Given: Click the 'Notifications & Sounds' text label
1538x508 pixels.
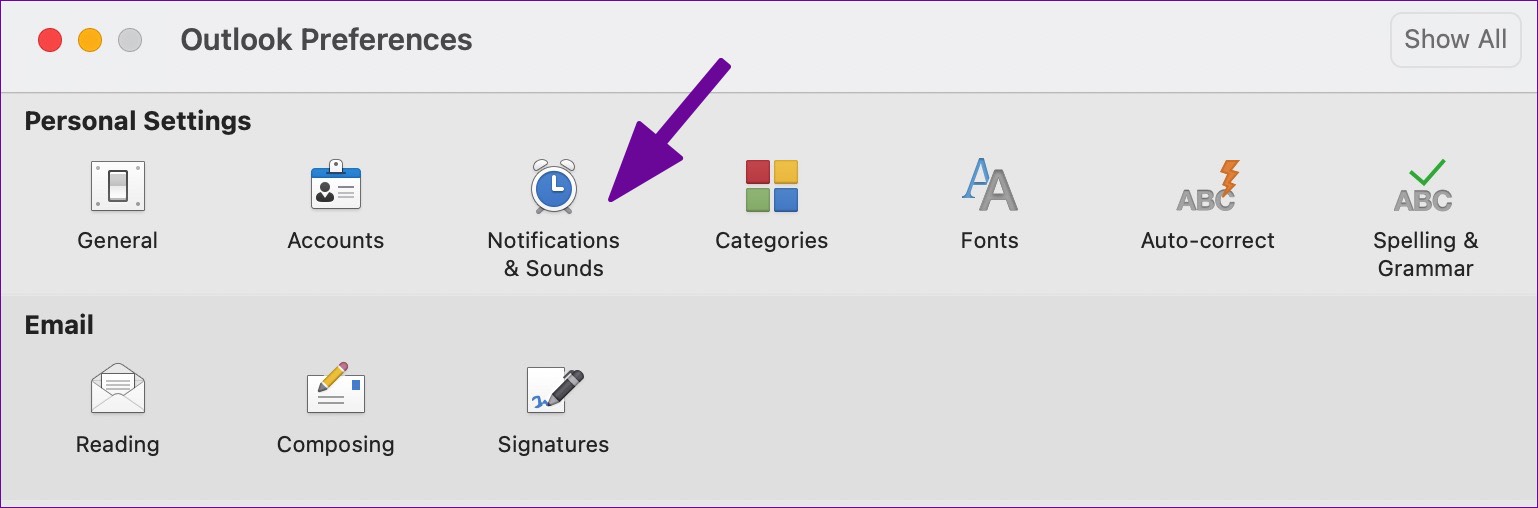Looking at the screenshot, I should [554, 254].
